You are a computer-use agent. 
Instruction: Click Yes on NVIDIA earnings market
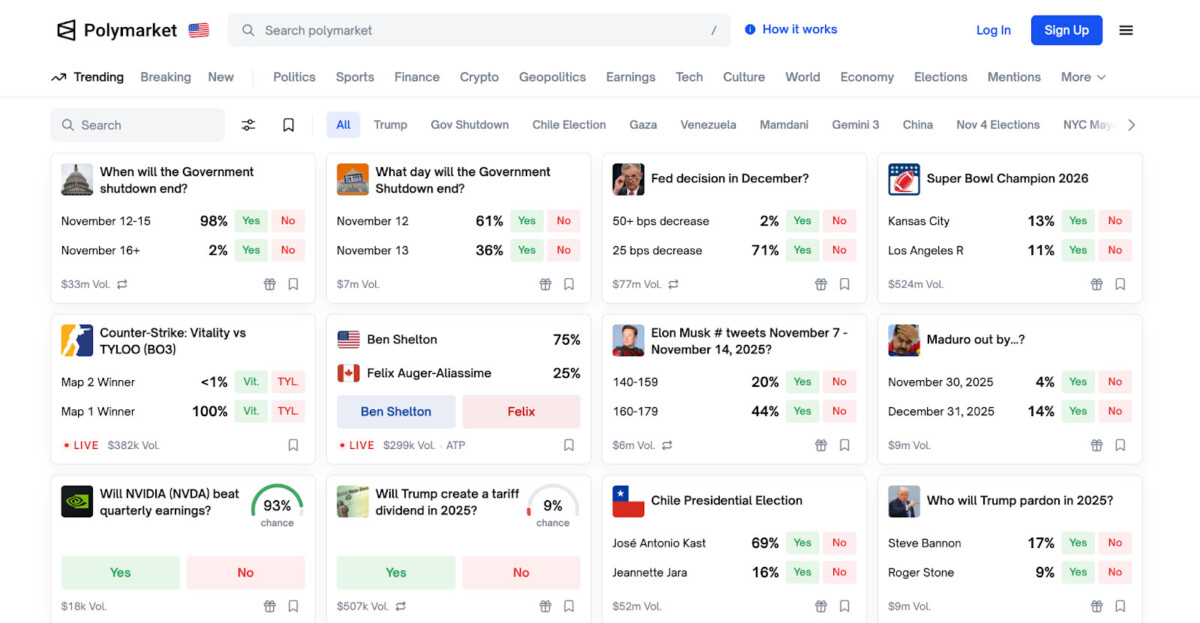(120, 573)
